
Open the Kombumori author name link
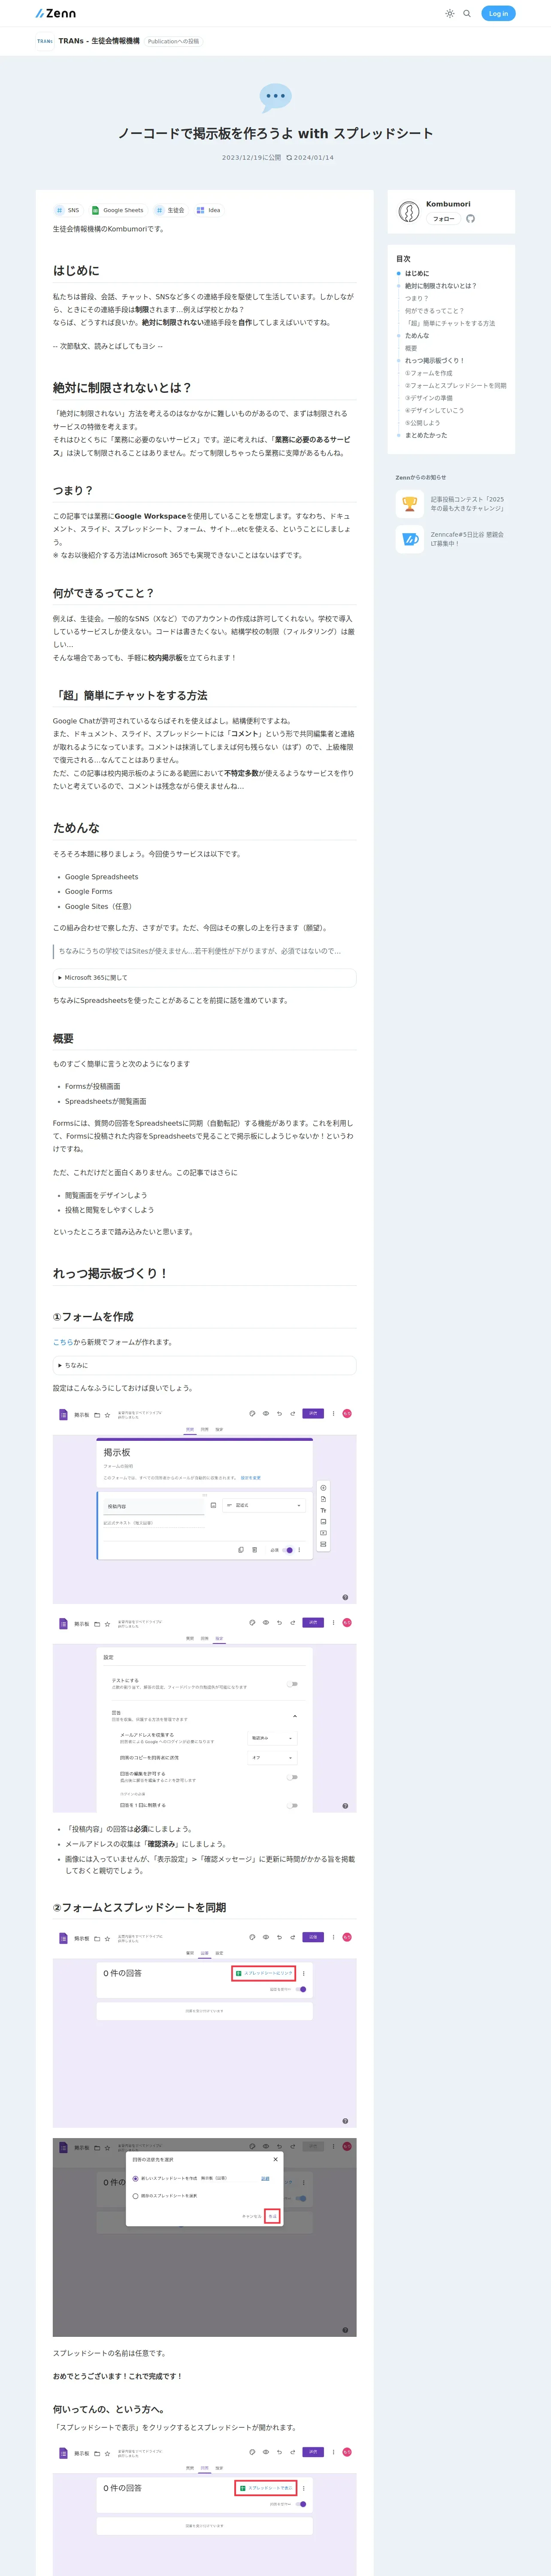(448, 204)
